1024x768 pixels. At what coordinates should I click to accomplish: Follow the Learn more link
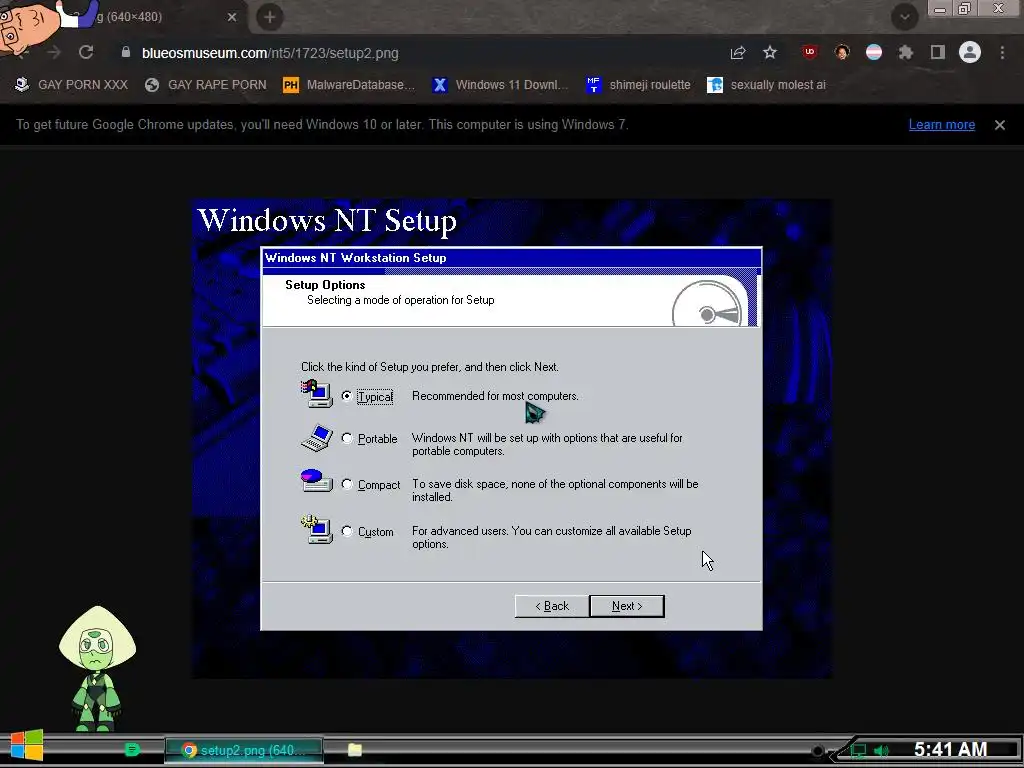pos(942,125)
